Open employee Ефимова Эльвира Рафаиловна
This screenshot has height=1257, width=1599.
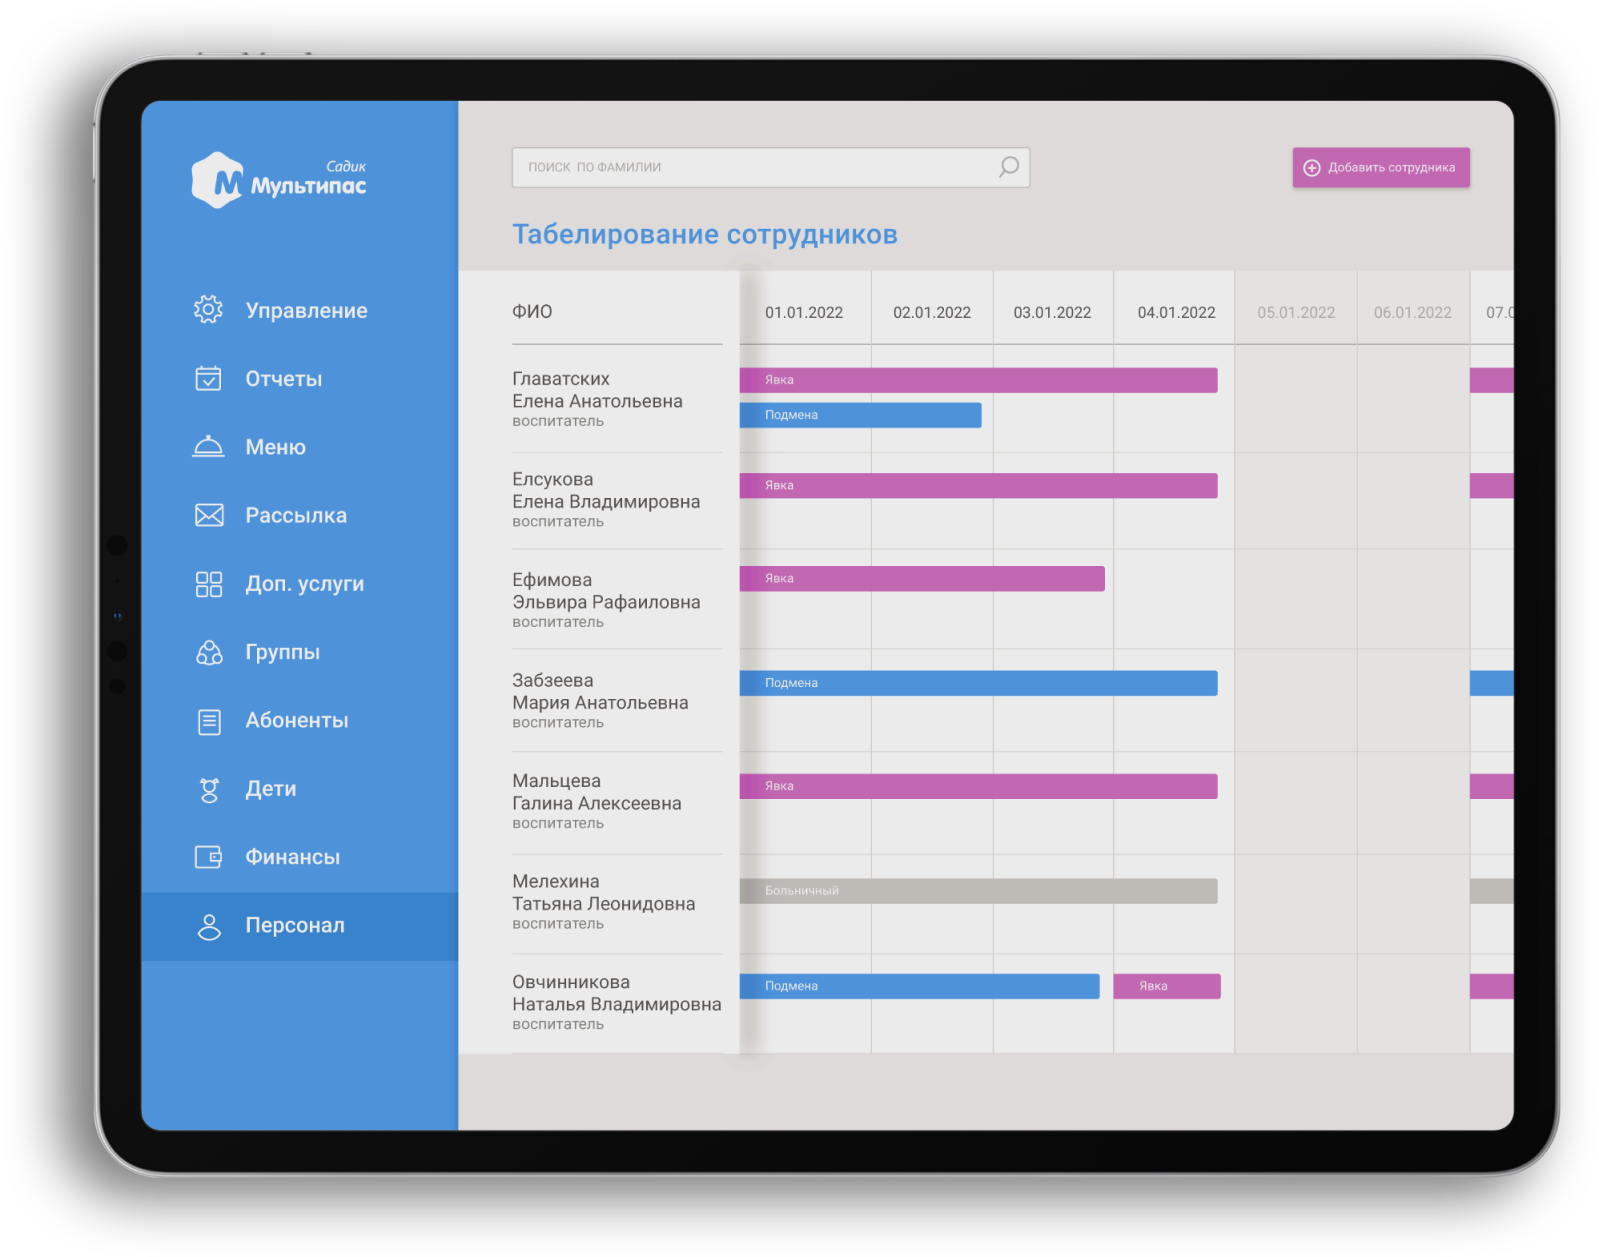tap(606, 600)
